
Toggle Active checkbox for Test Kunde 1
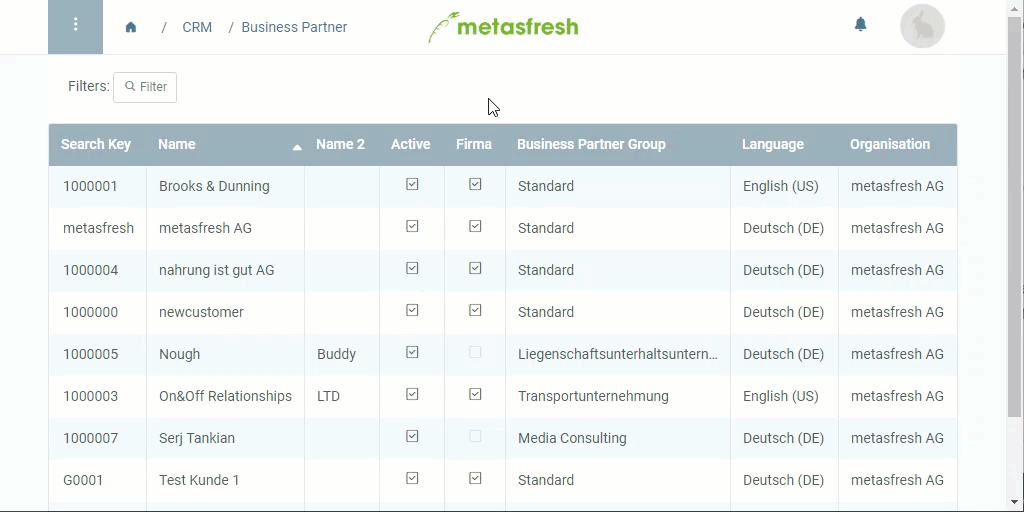coord(412,479)
